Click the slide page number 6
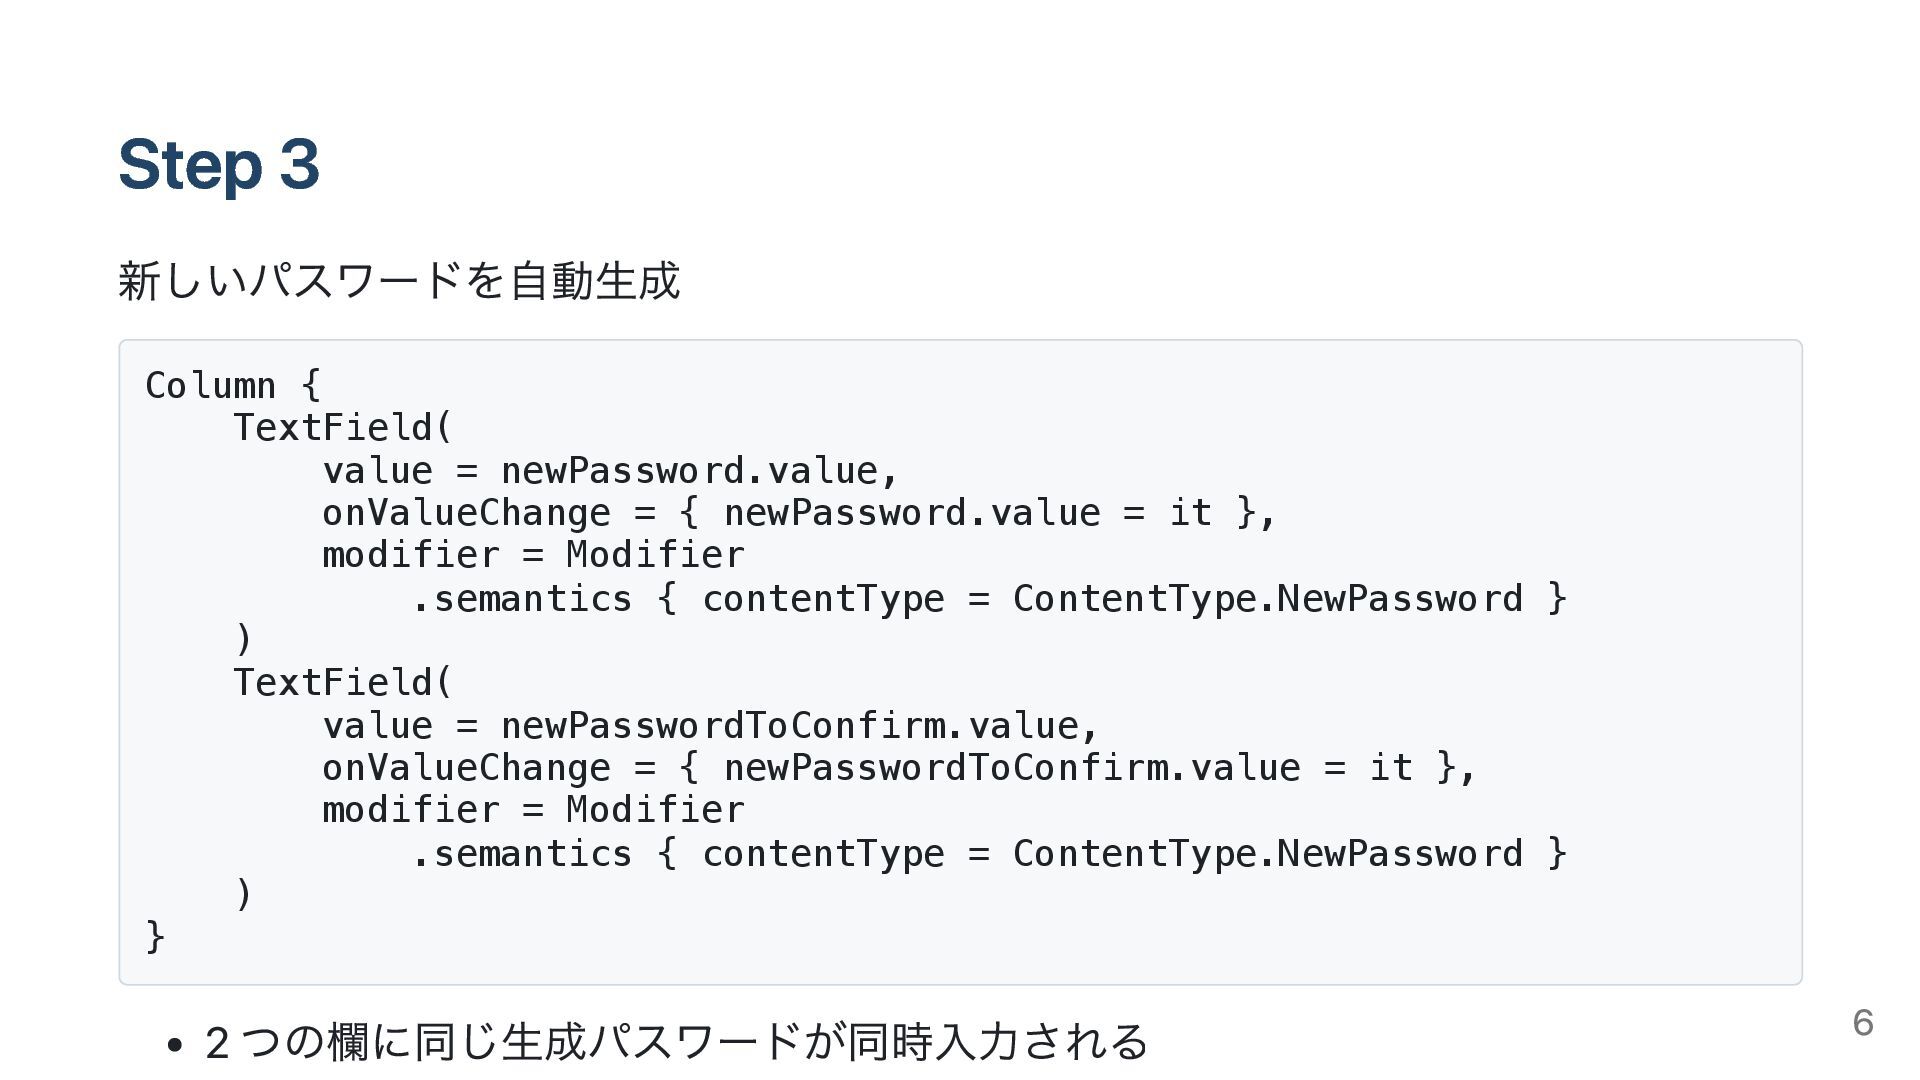 click(x=1862, y=1023)
